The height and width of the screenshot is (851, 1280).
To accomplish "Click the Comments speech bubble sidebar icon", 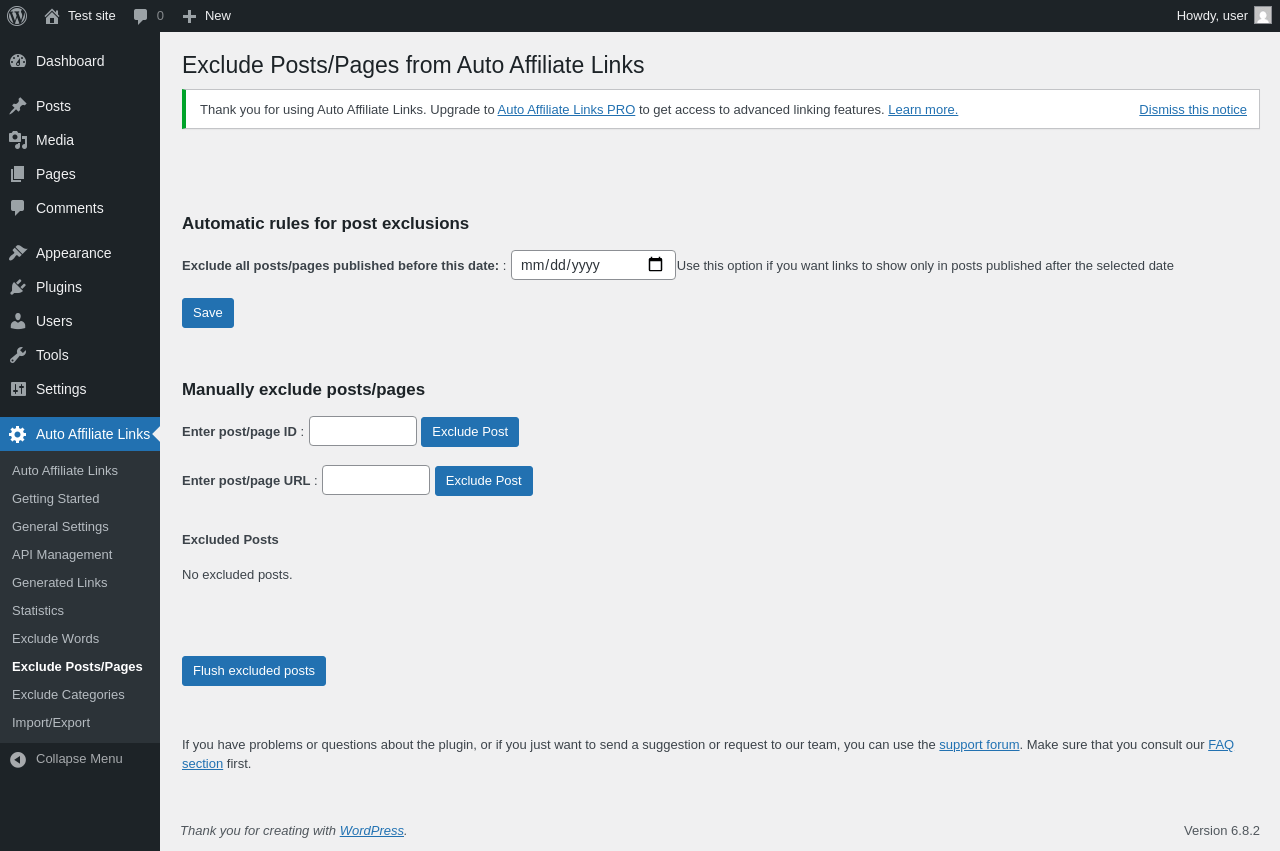I will pyautogui.click(x=18, y=208).
